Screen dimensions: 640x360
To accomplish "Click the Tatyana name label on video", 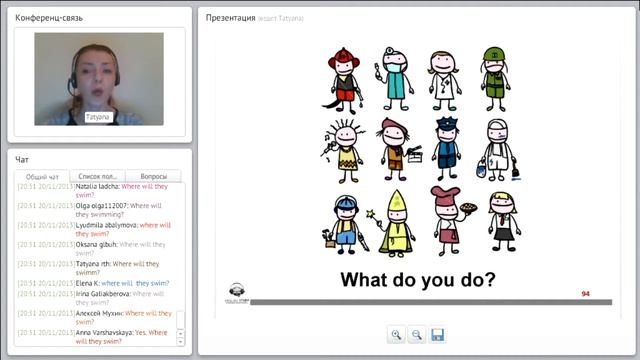I will pos(98,117).
